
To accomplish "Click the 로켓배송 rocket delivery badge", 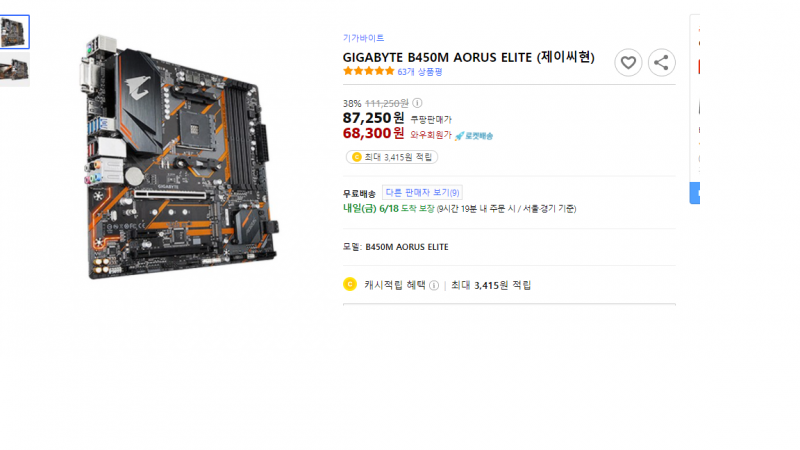I will [474, 136].
